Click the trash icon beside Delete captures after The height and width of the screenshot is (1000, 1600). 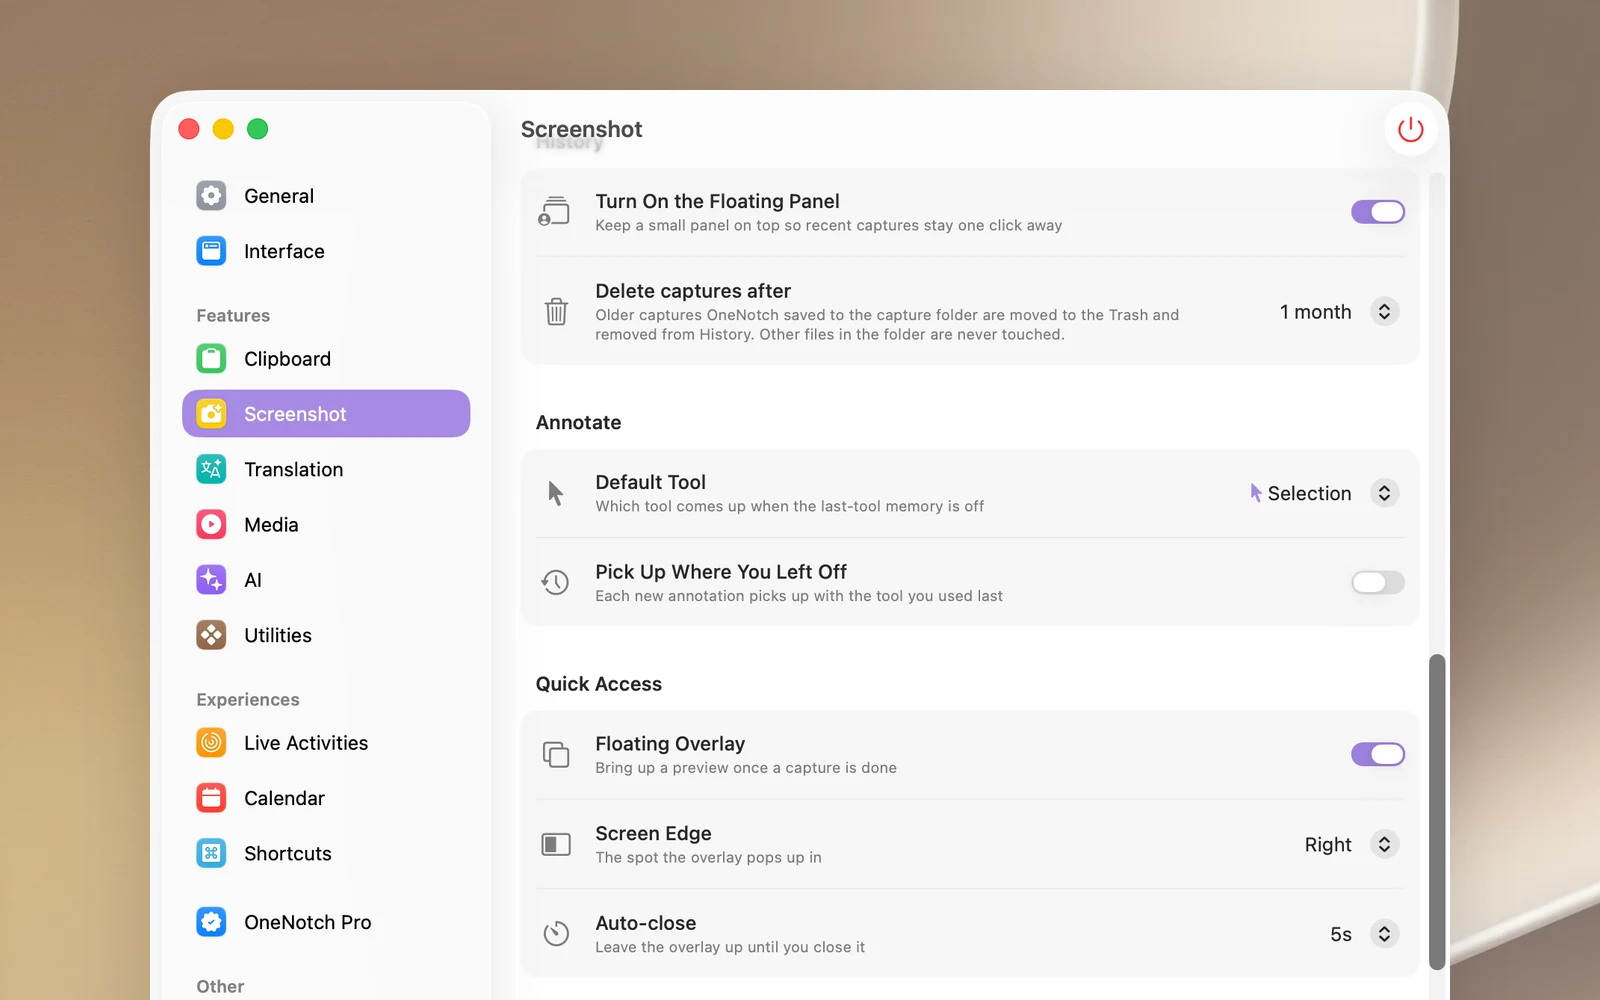tap(556, 312)
